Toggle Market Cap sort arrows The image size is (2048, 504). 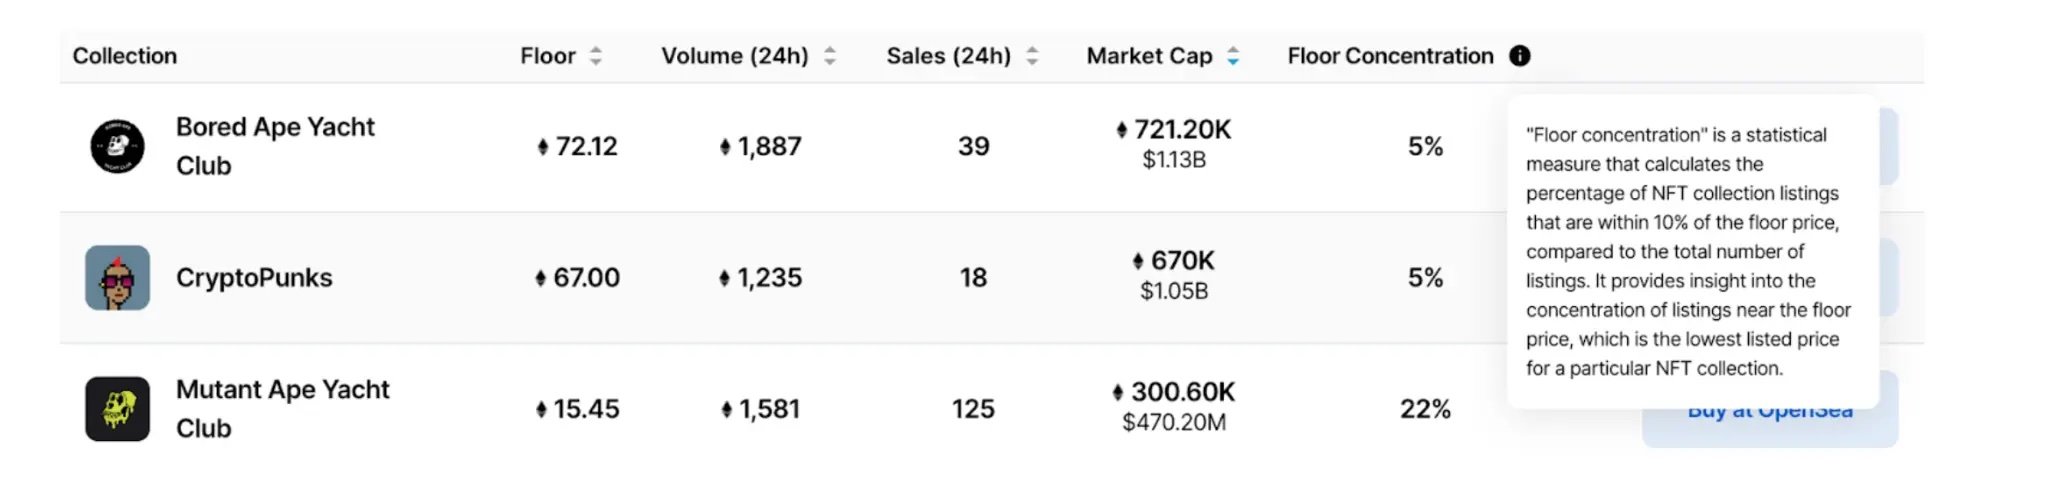[1233, 56]
